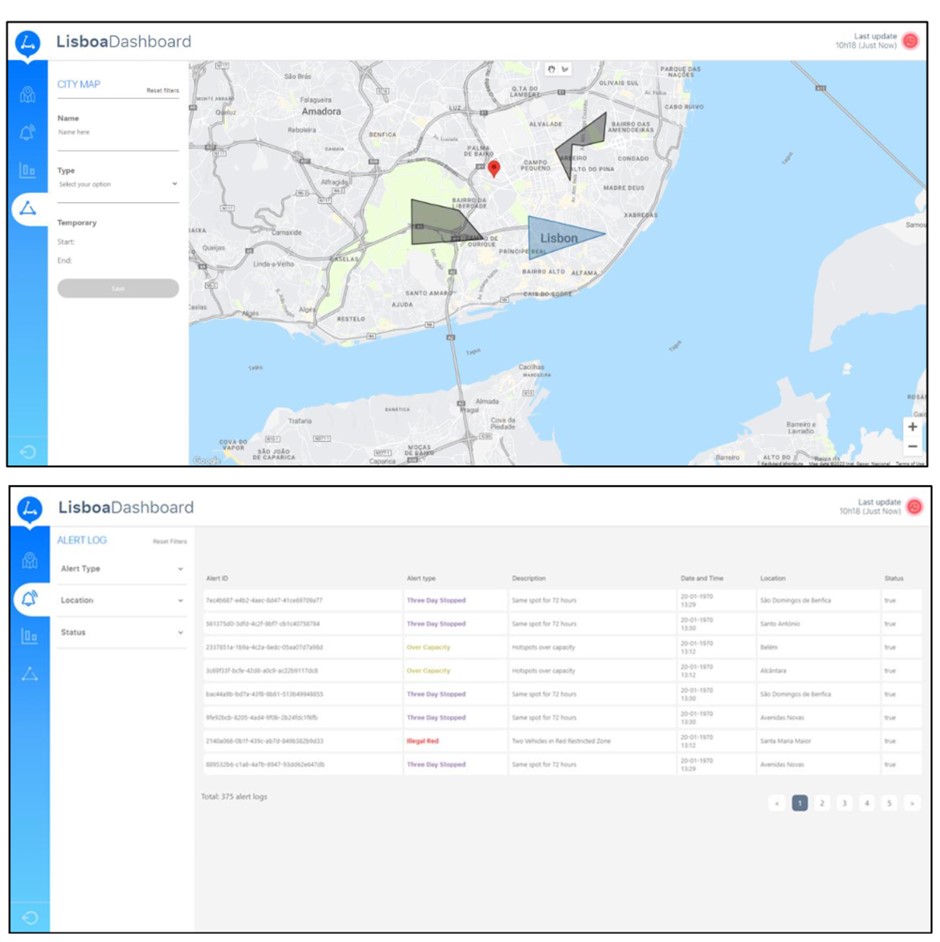The image size is (940, 942).
Task: Expand the Location filter in Alert Log
Action: [x=120, y=601]
